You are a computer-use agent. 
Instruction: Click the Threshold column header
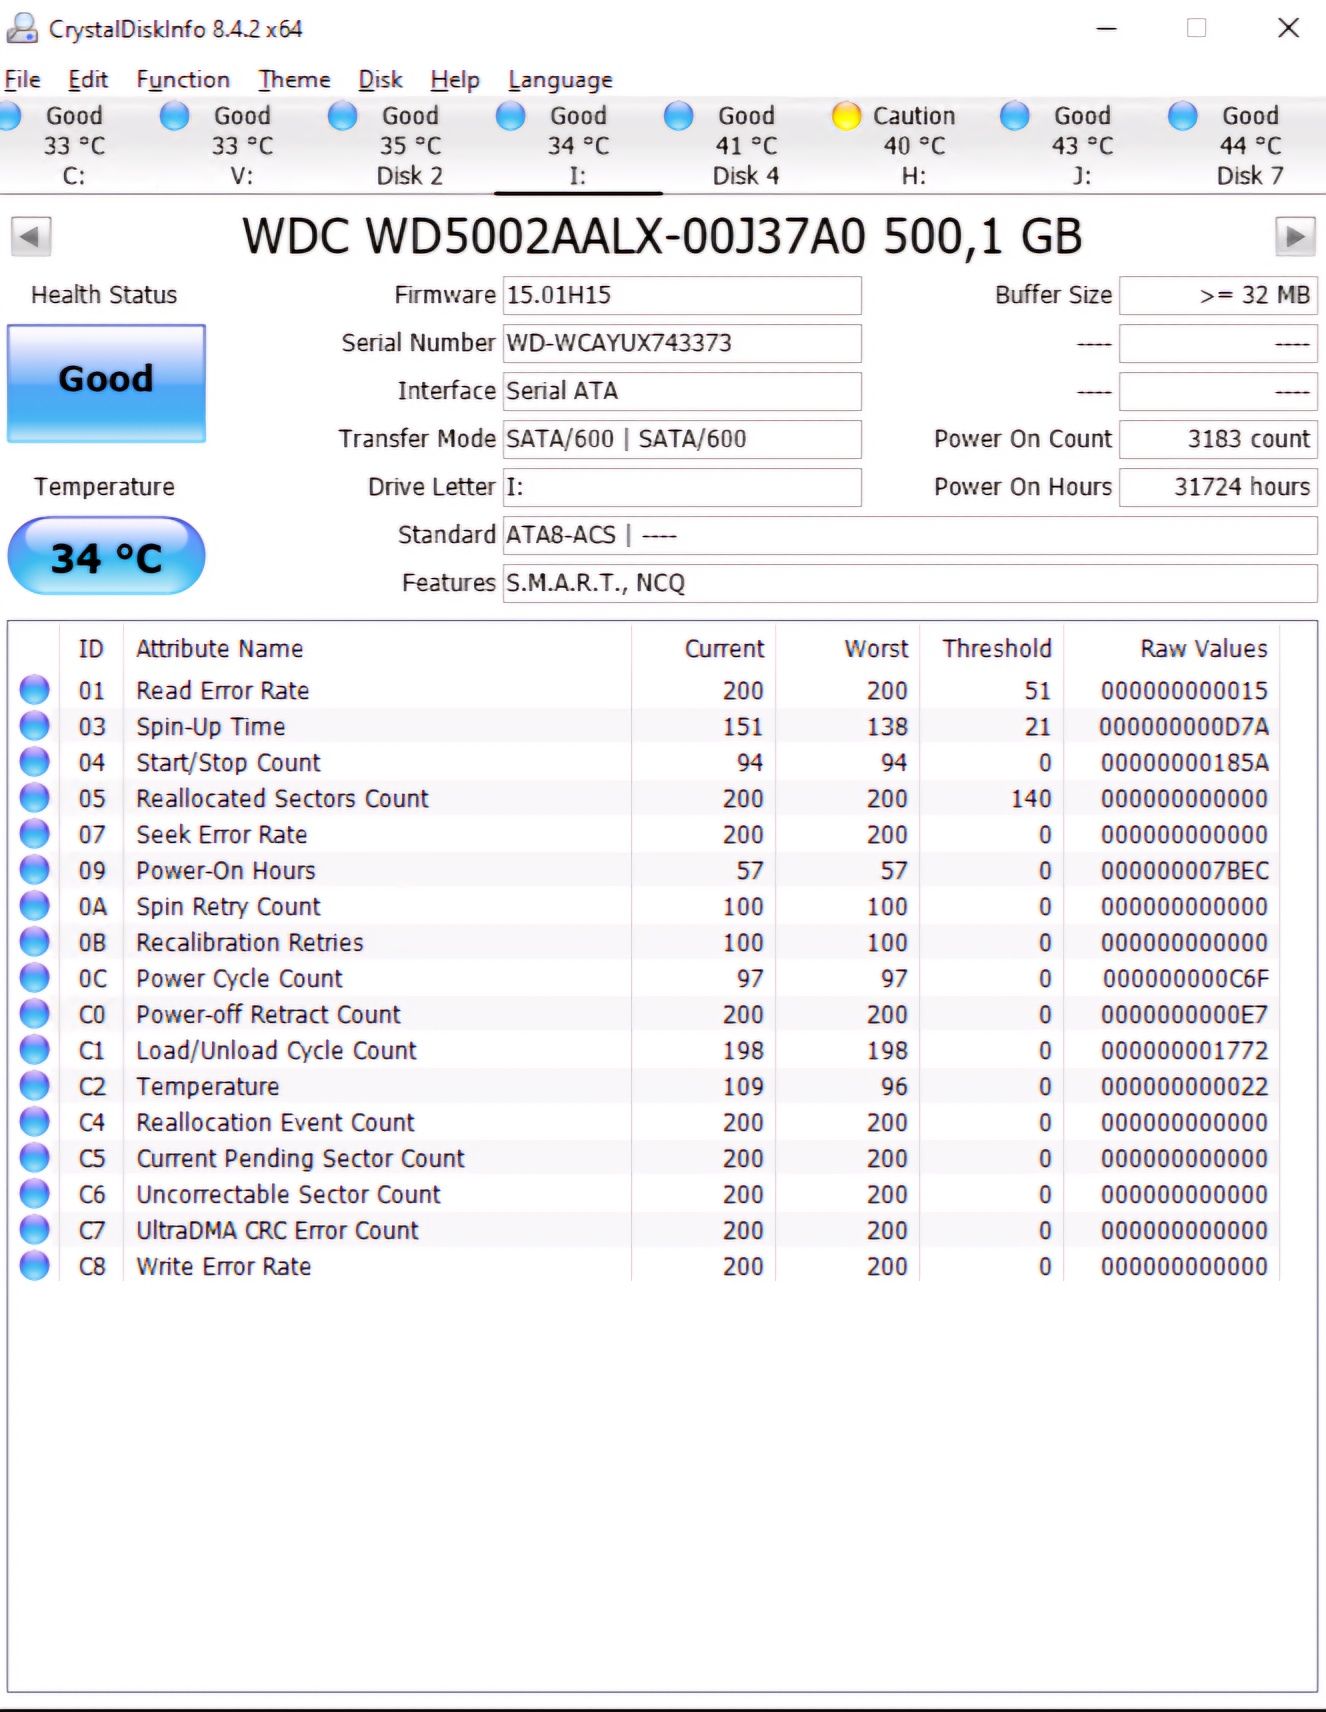[996, 649]
